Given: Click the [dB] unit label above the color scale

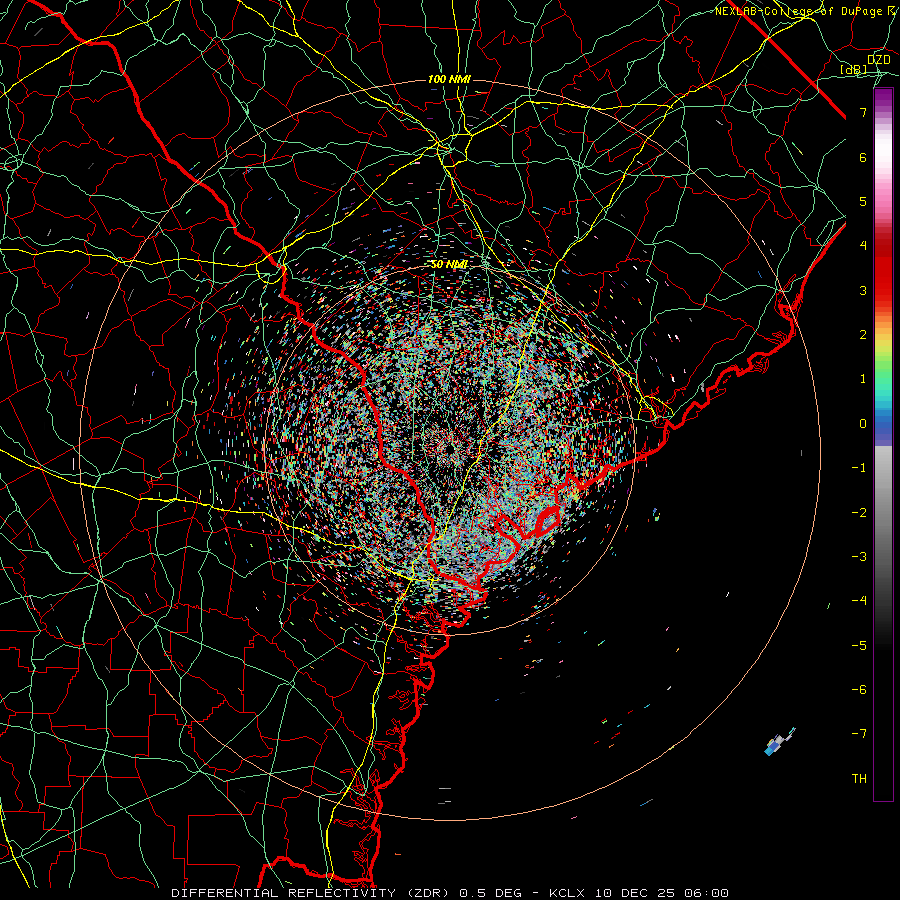Looking at the screenshot, I should (x=854, y=69).
